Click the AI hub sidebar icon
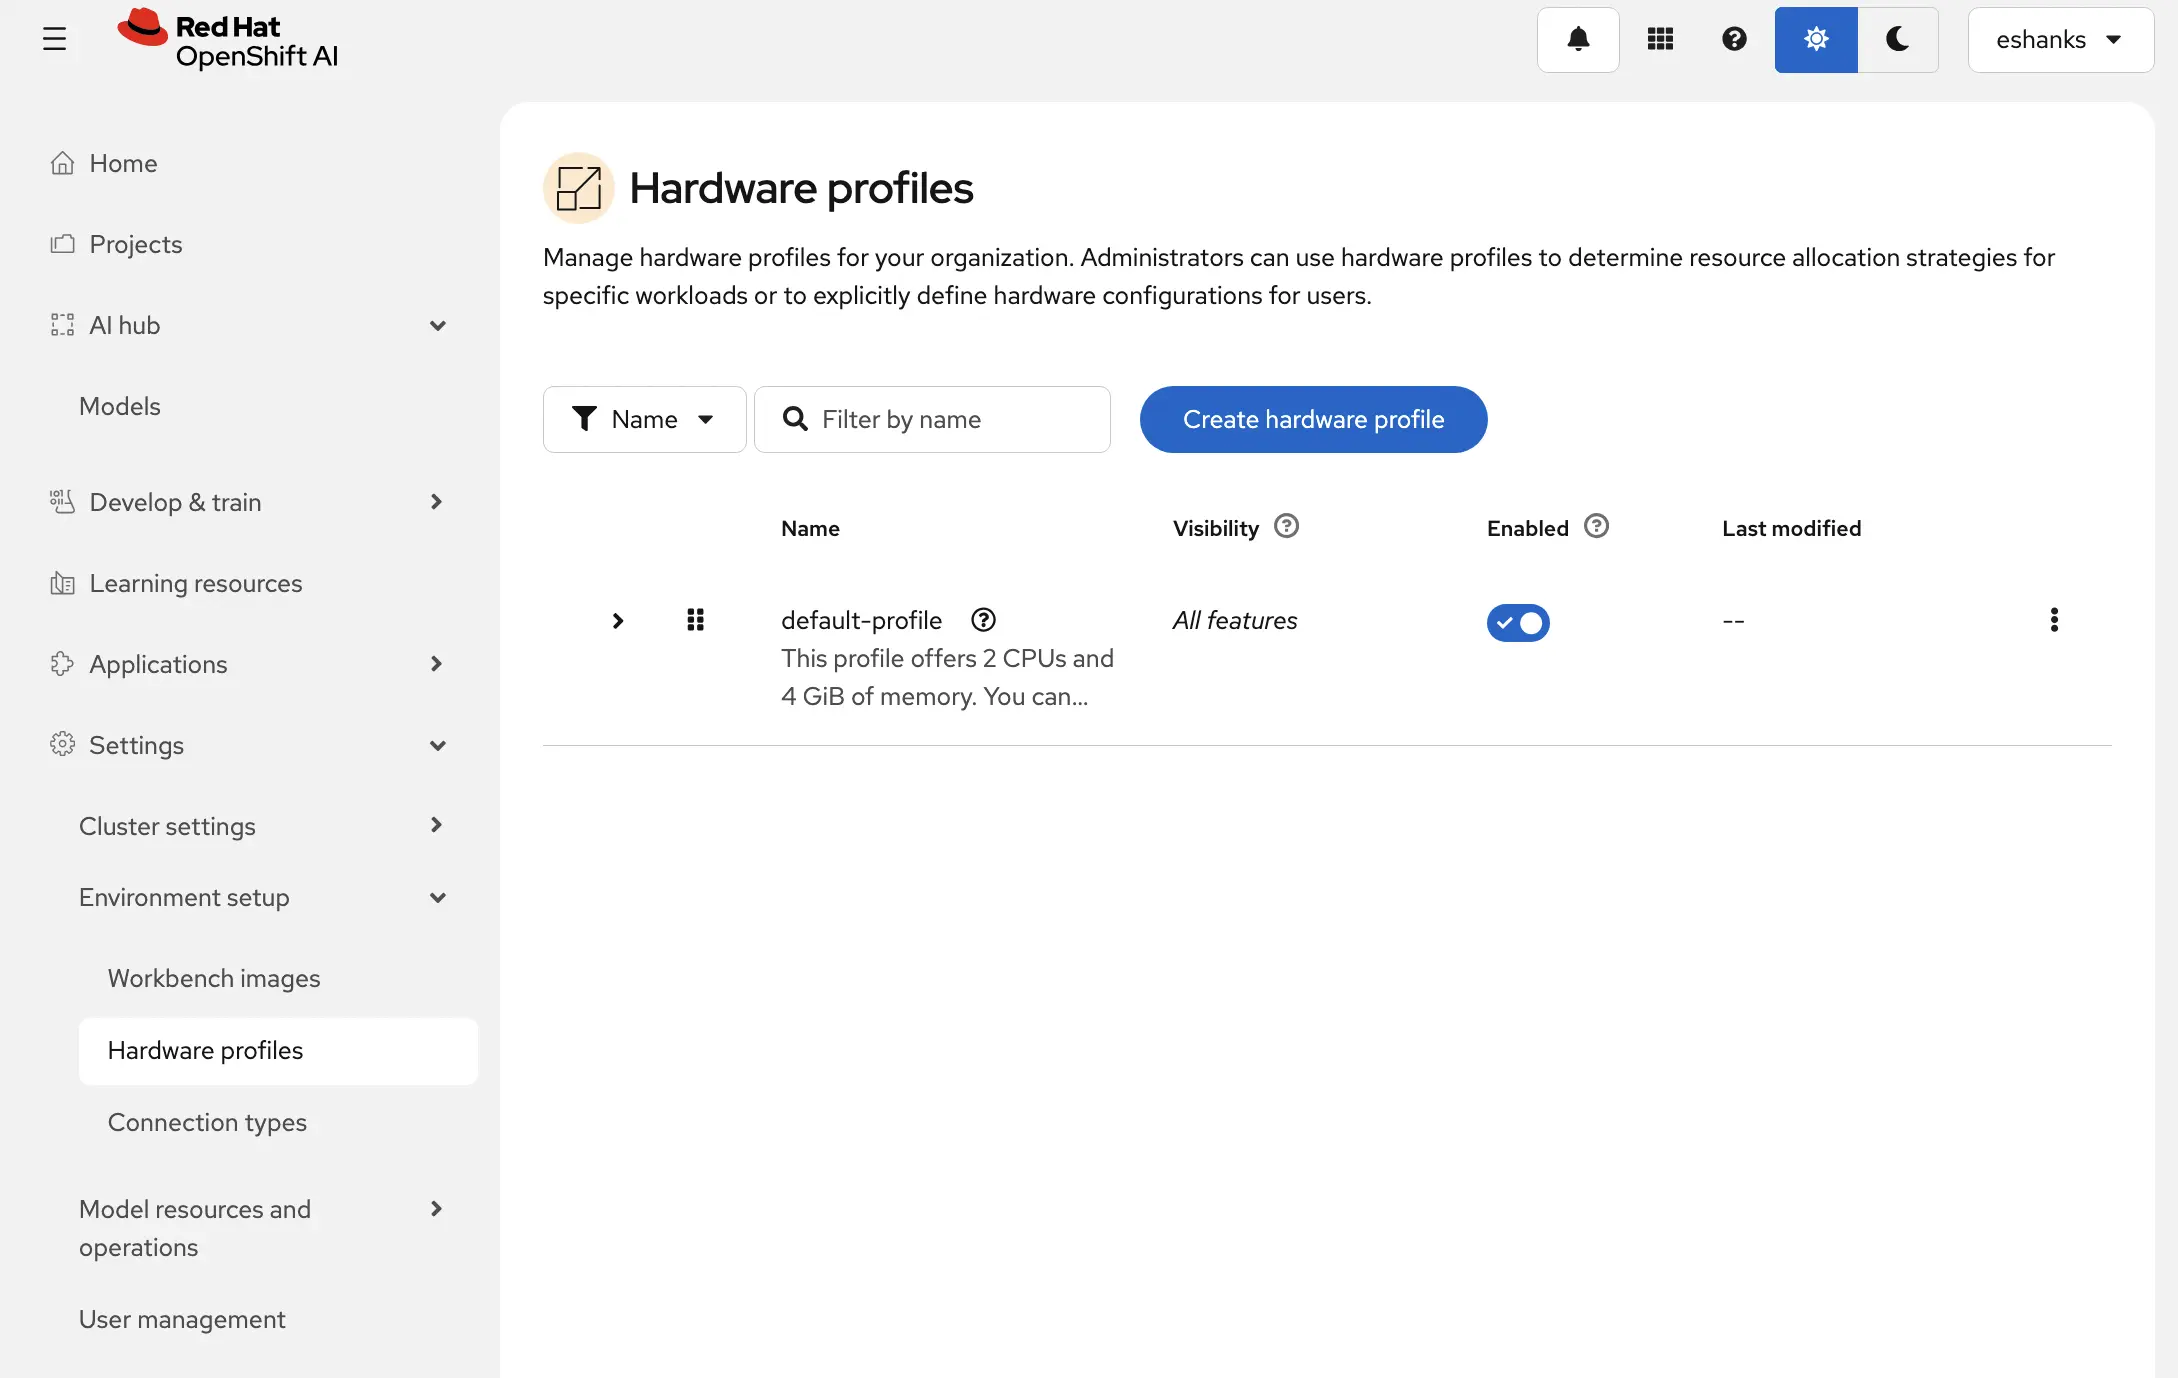The image size is (2178, 1378). point(62,325)
